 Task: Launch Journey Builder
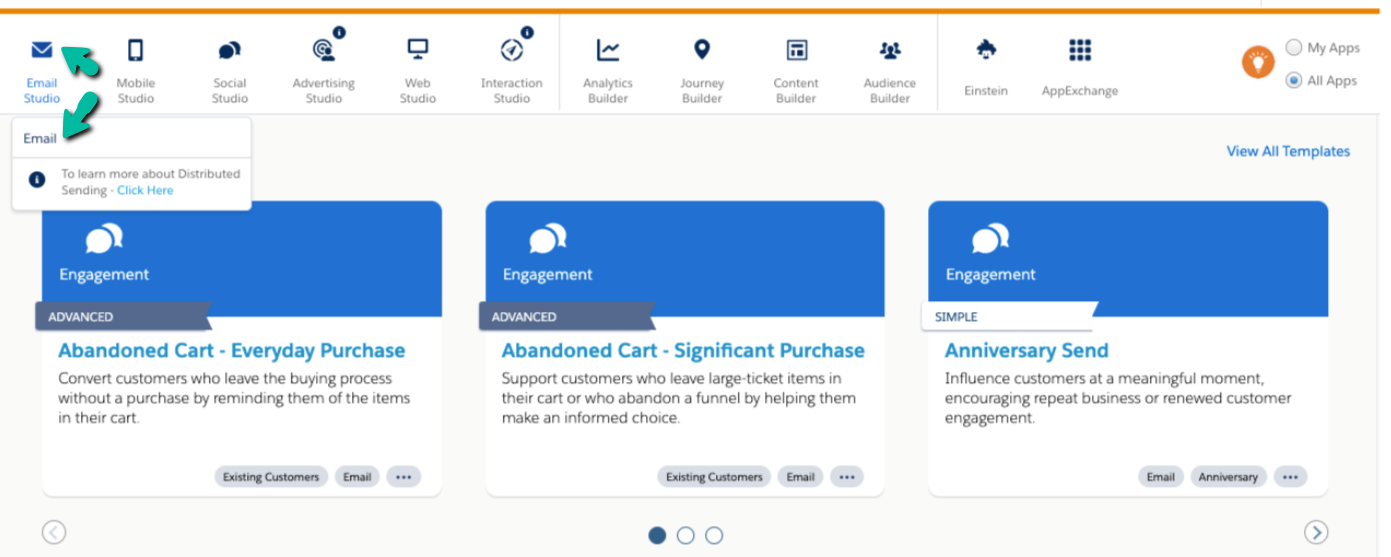[x=702, y=51]
